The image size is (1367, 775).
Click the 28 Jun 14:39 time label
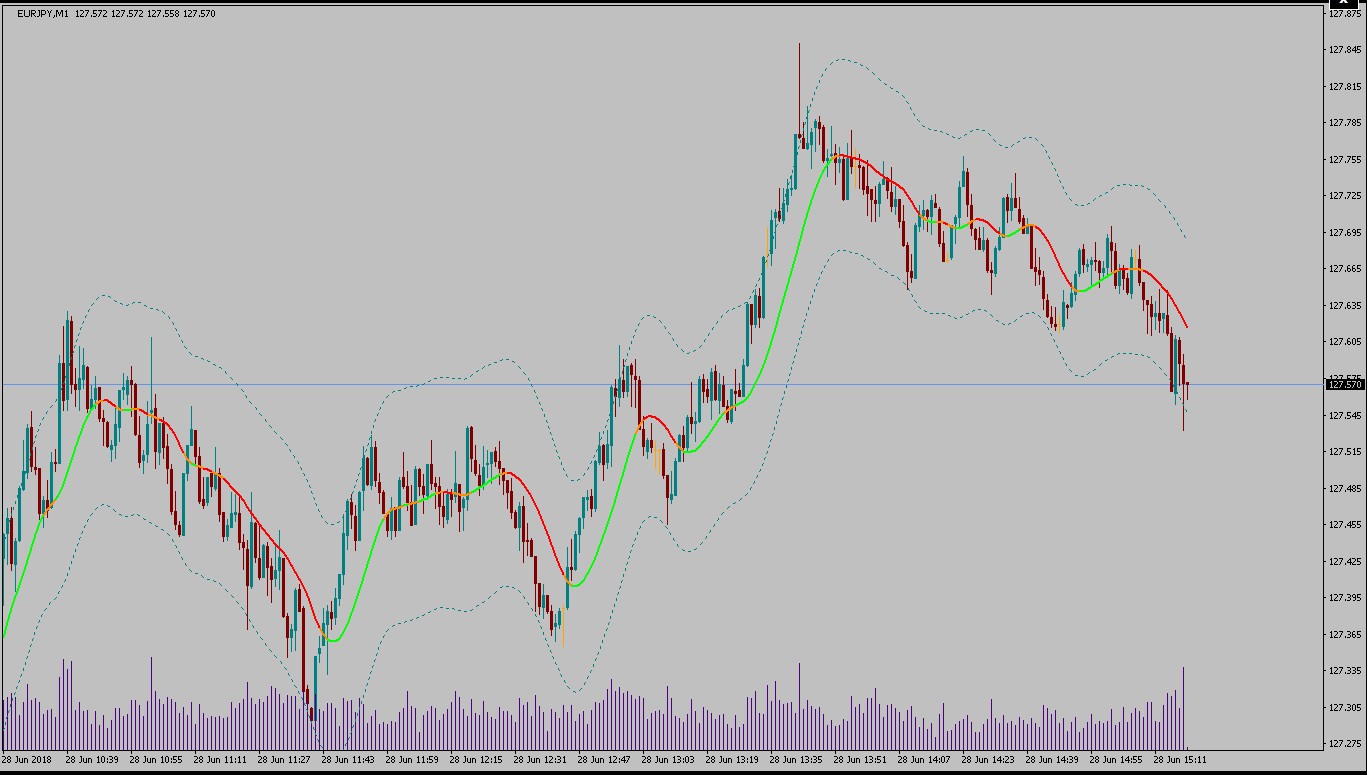pyautogui.click(x=1052, y=760)
